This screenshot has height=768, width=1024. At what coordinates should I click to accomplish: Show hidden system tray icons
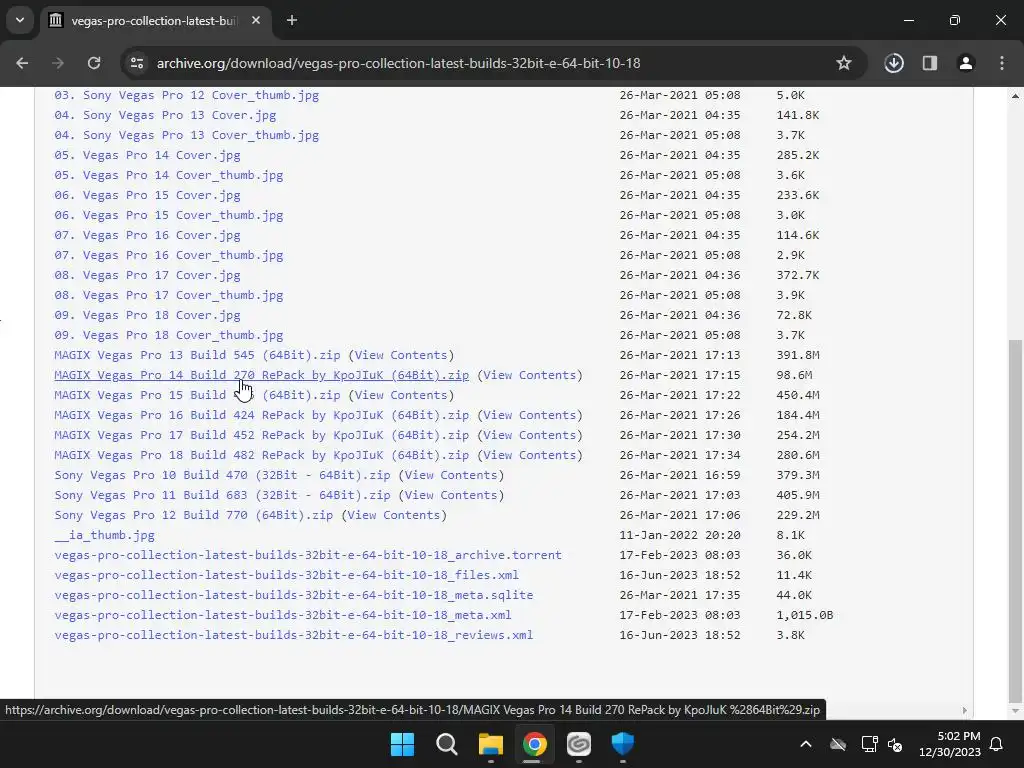806,744
